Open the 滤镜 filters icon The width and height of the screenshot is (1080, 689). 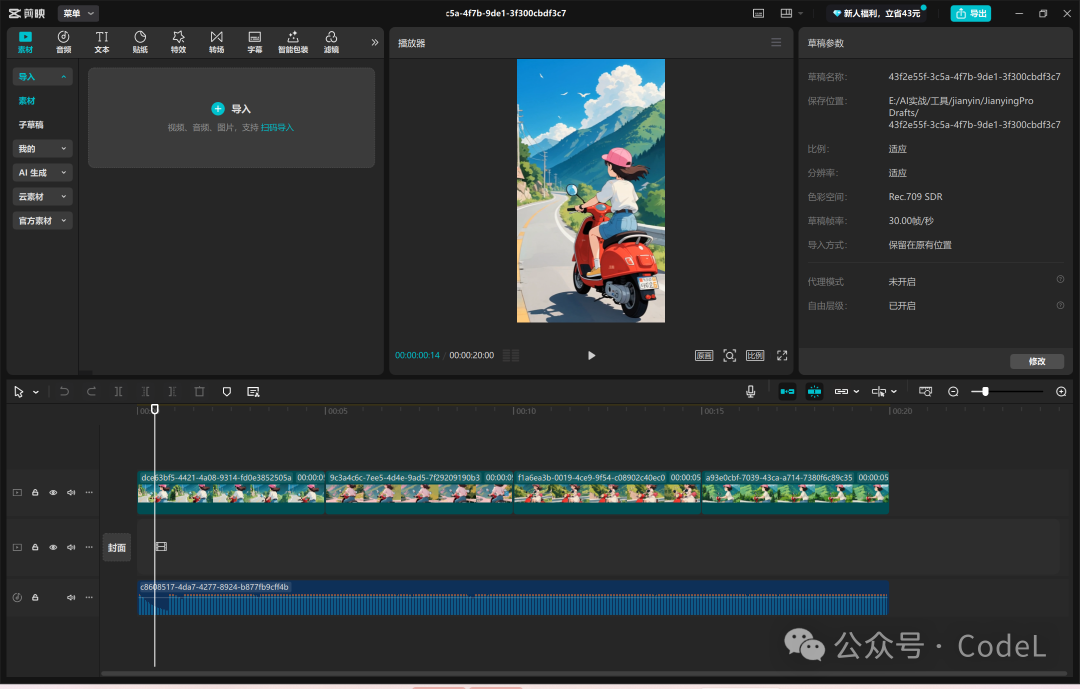pyautogui.click(x=331, y=42)
